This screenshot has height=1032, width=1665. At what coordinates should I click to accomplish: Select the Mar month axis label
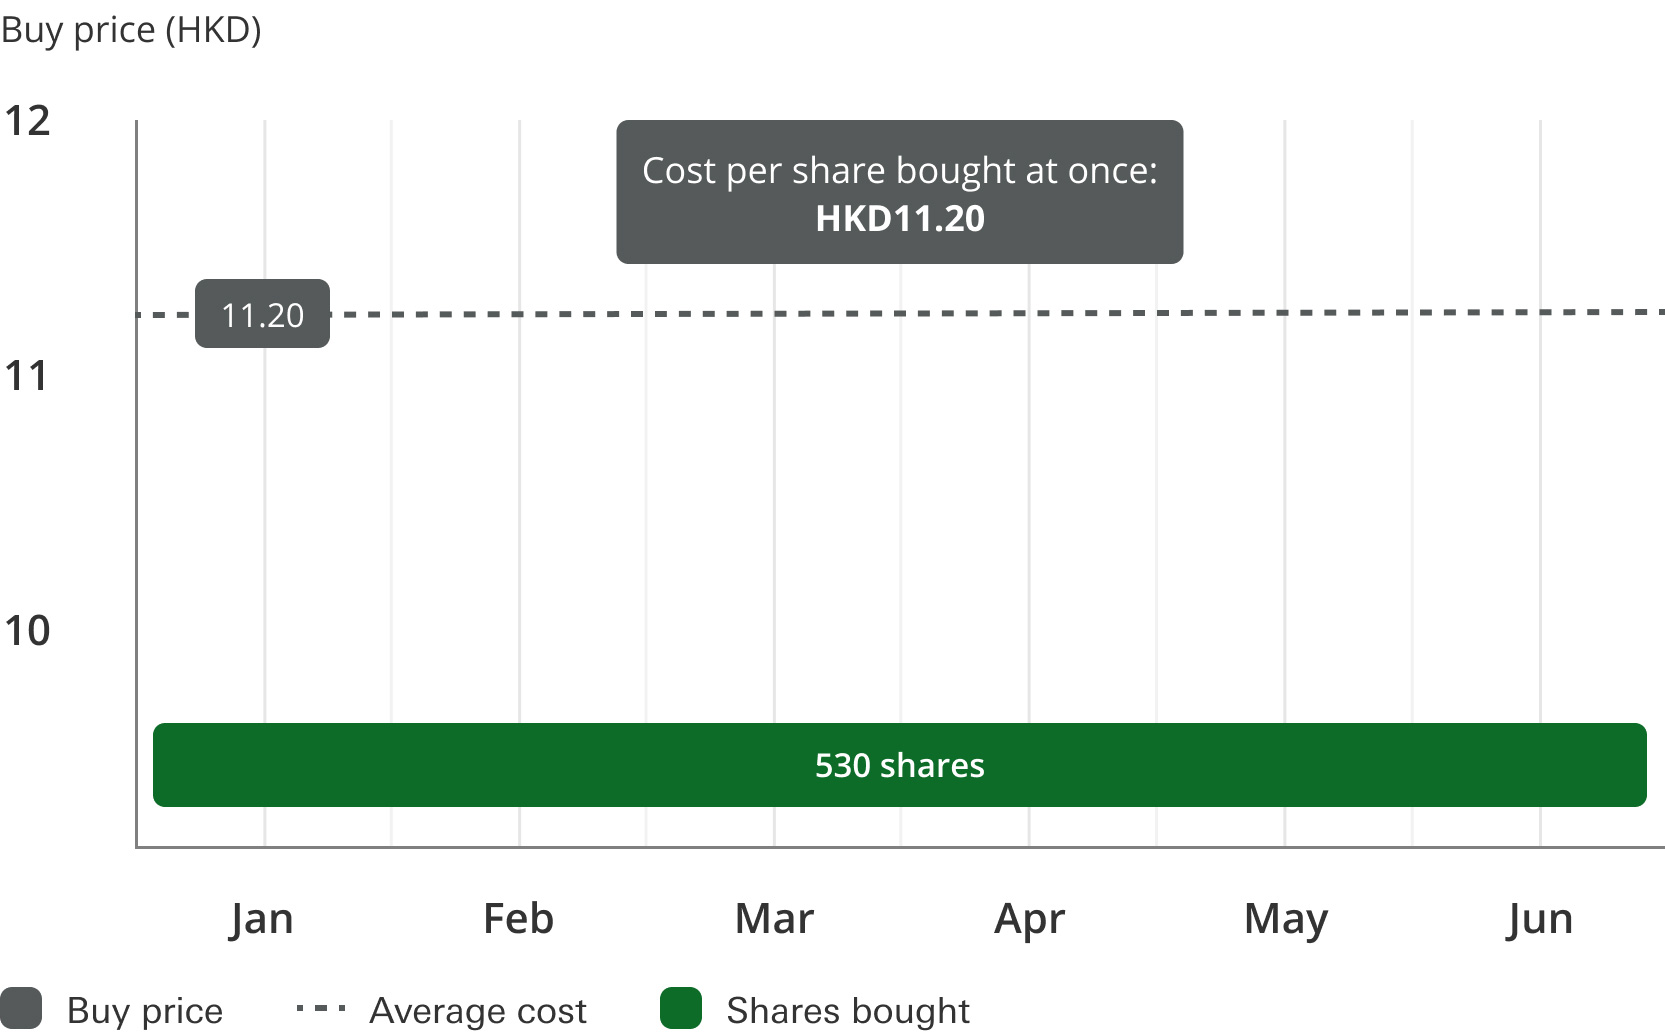coord(774,918)
